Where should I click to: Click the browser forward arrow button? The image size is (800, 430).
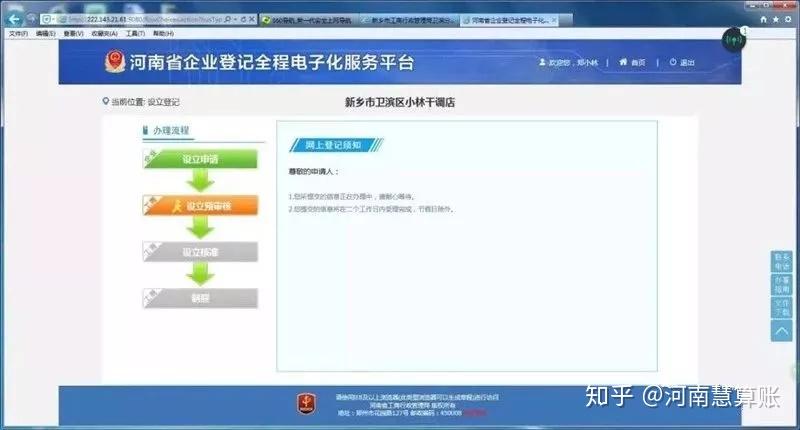pyautogui.click(x=32, y=19)
